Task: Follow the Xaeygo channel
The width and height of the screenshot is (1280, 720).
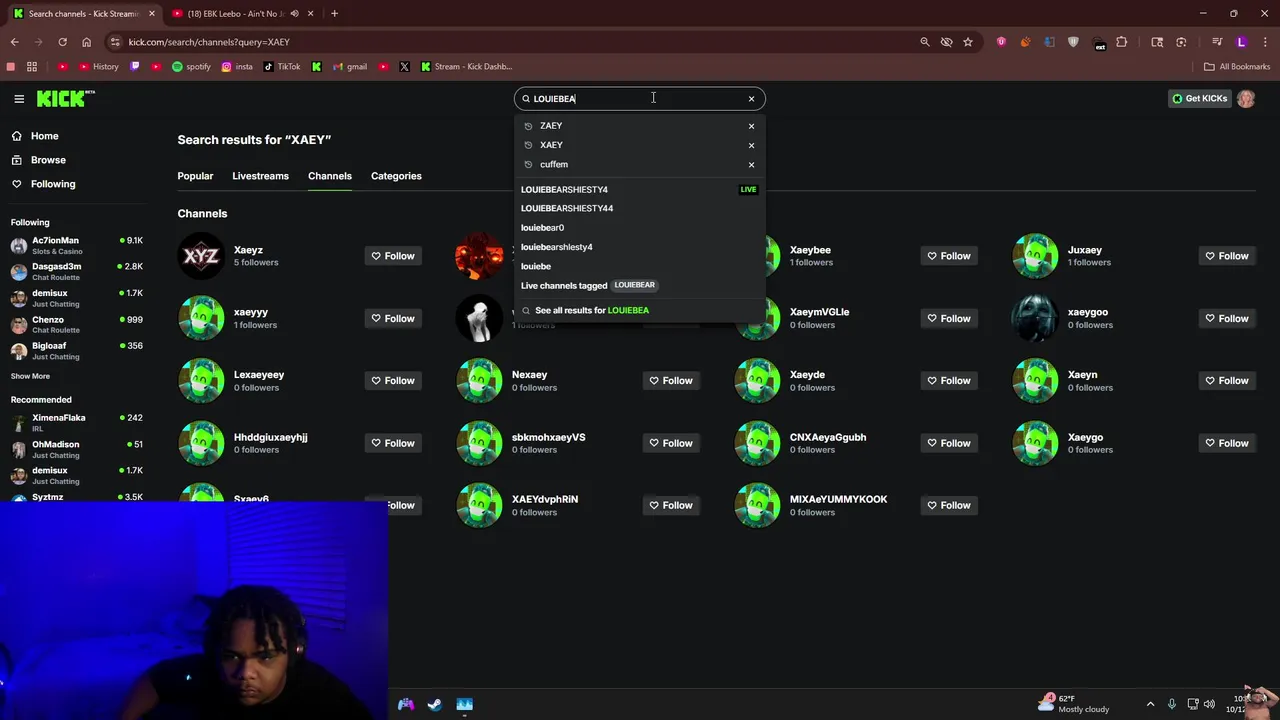Action: point(1227,443)
